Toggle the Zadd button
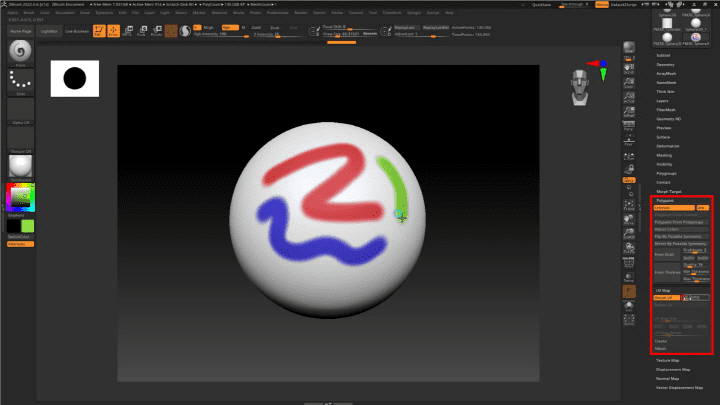720x405 pixels. tap(256, 28)
